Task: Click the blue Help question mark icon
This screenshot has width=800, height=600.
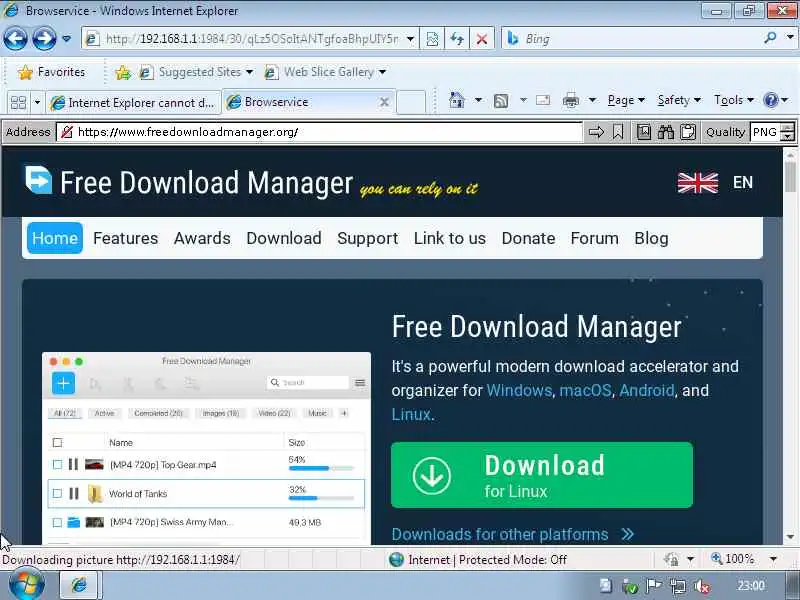Action: tap(770, 100)
